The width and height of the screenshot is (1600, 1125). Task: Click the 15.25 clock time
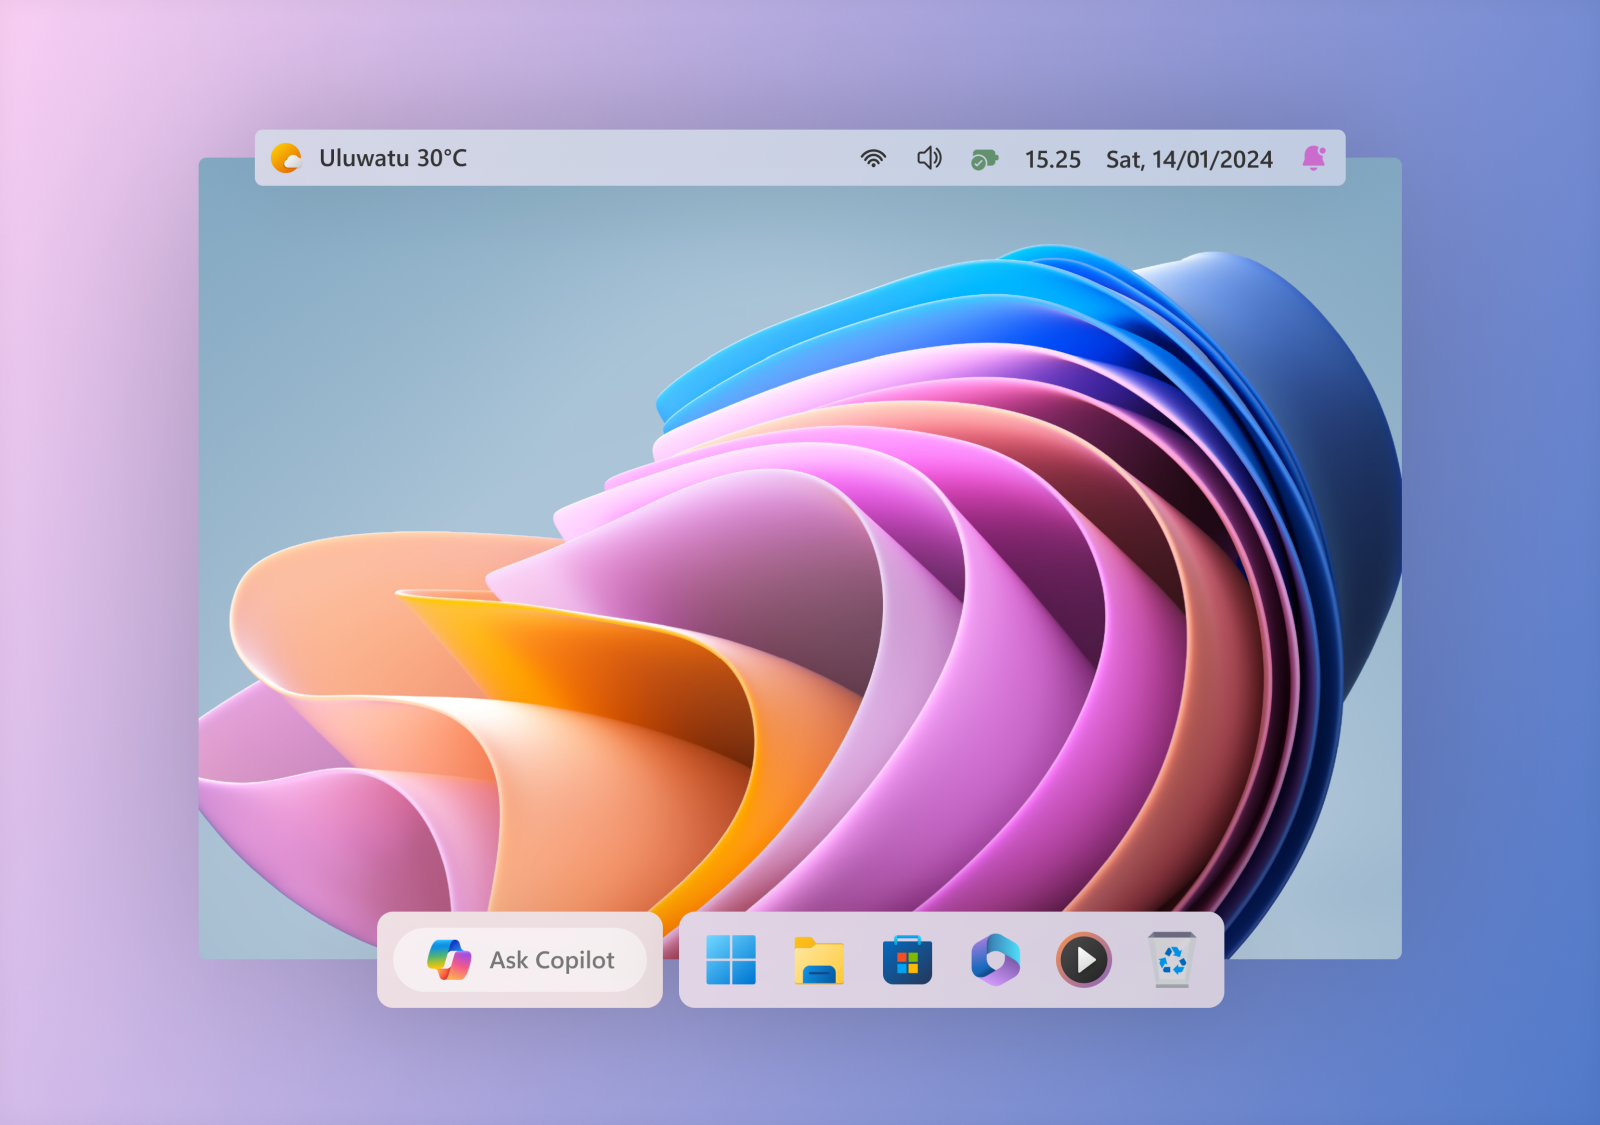[1053, 159]
